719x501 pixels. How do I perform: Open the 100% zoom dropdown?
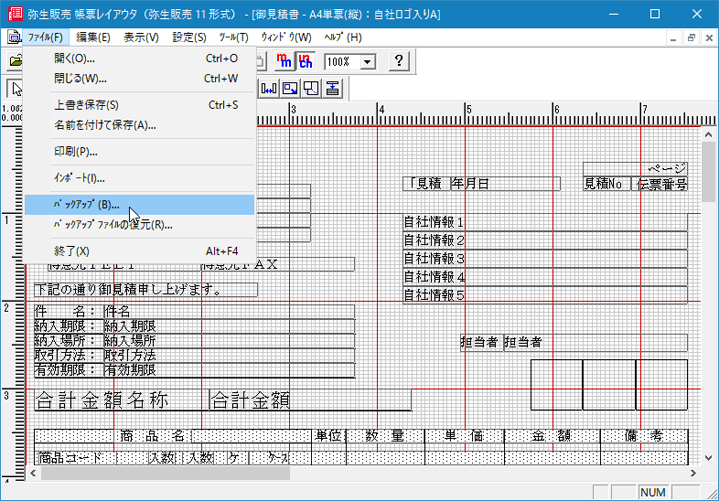[367, 61]
